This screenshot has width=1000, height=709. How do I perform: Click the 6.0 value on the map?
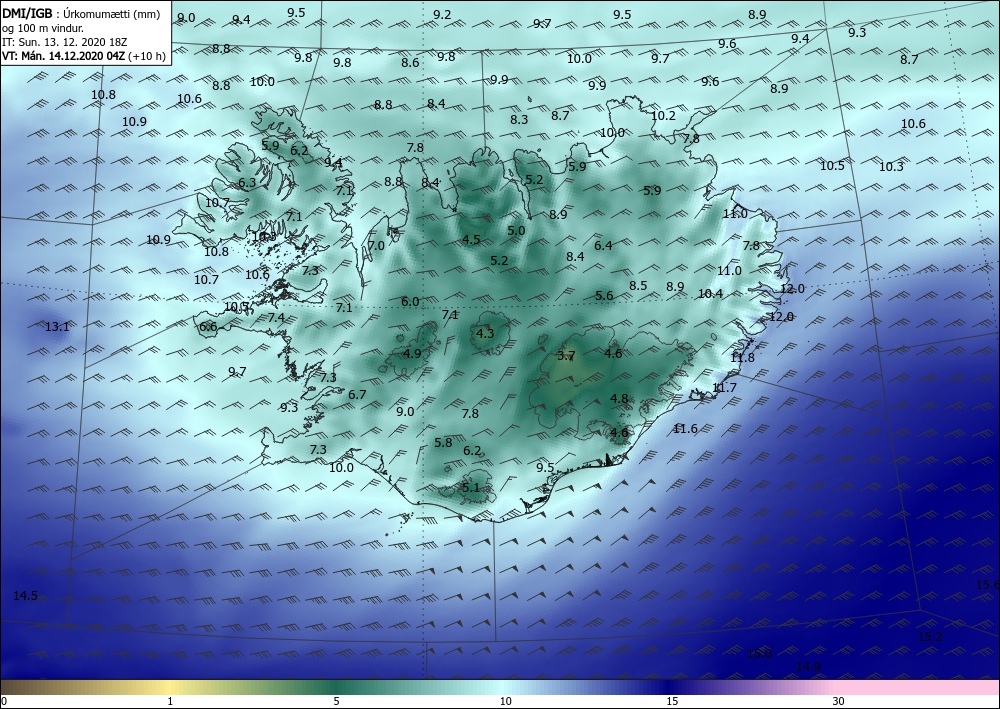[x=410, y=302]
